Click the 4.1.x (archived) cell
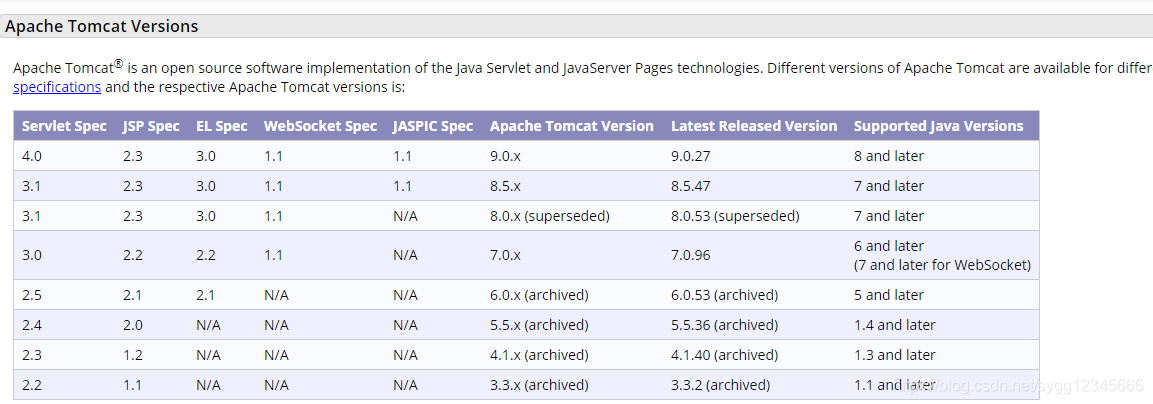The width and height of the screenshot is (1153, 404). (539, 355)
